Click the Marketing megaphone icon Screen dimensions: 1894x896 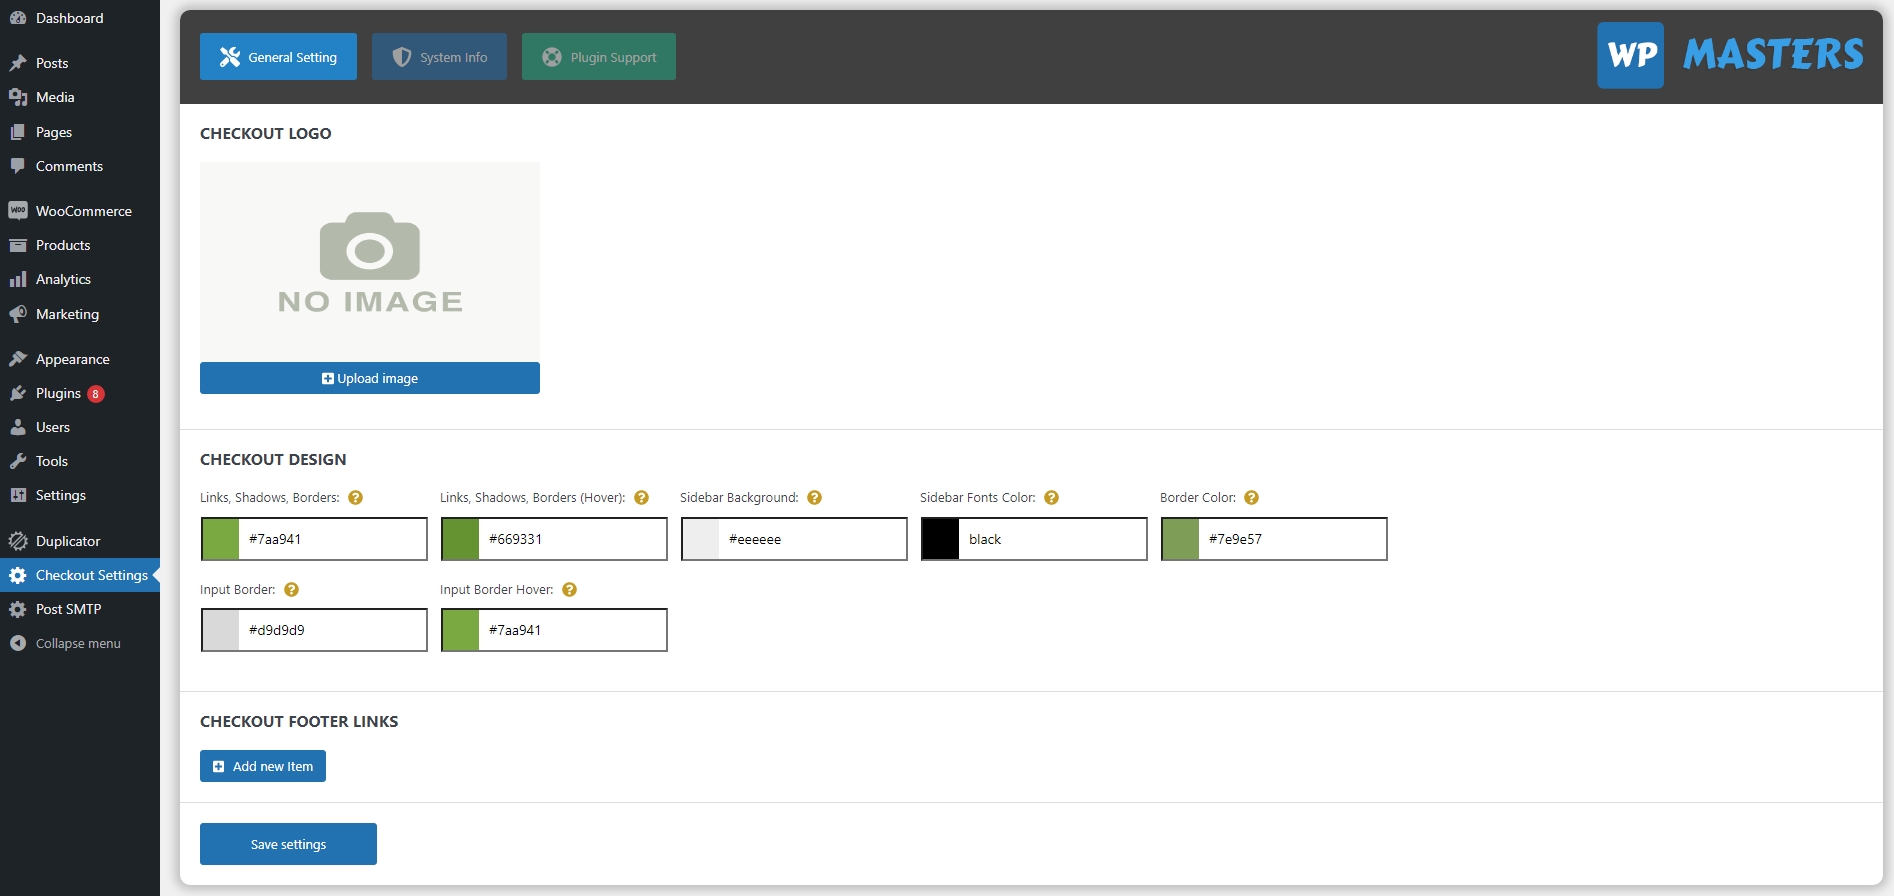[x=18, y=314]
